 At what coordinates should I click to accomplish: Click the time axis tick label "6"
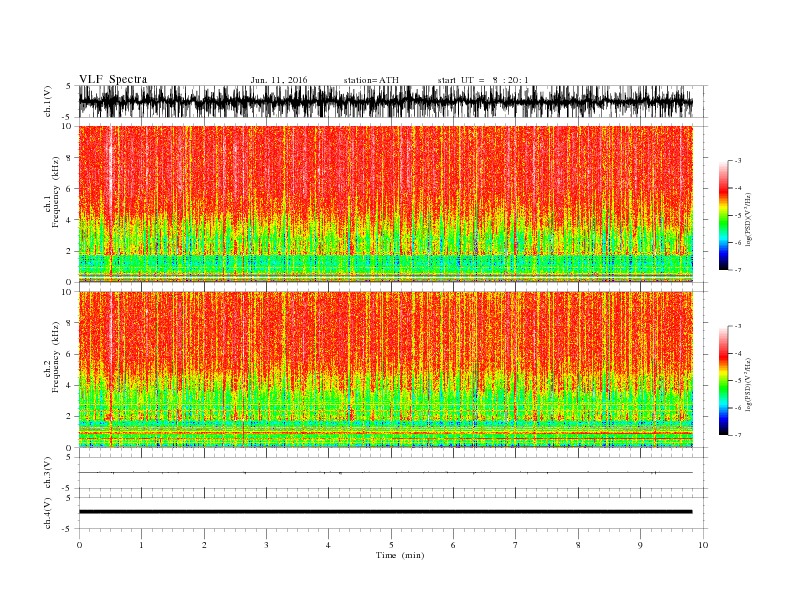(453, 545)
